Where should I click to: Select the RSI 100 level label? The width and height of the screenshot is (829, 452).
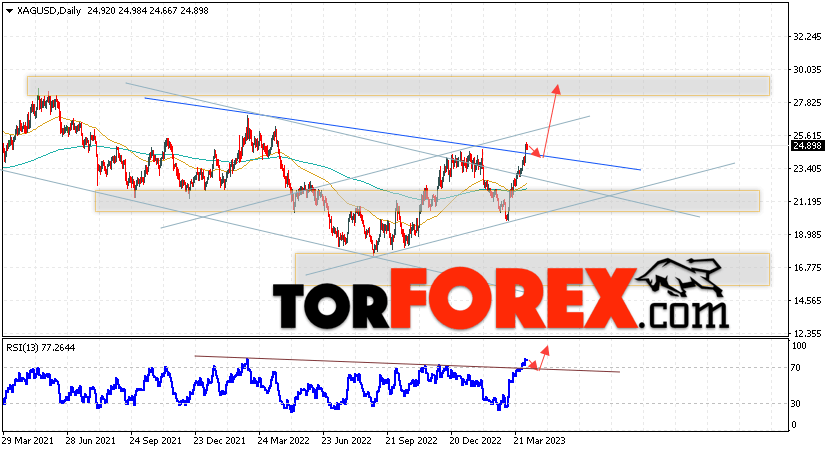[799, 346]
